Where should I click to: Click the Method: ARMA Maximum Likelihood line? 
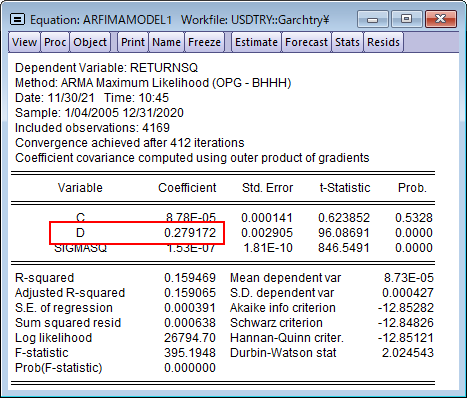click(153, 83)
